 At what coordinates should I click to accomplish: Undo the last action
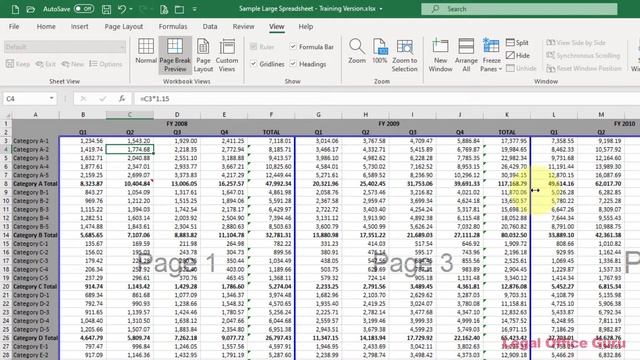(122, 9)
